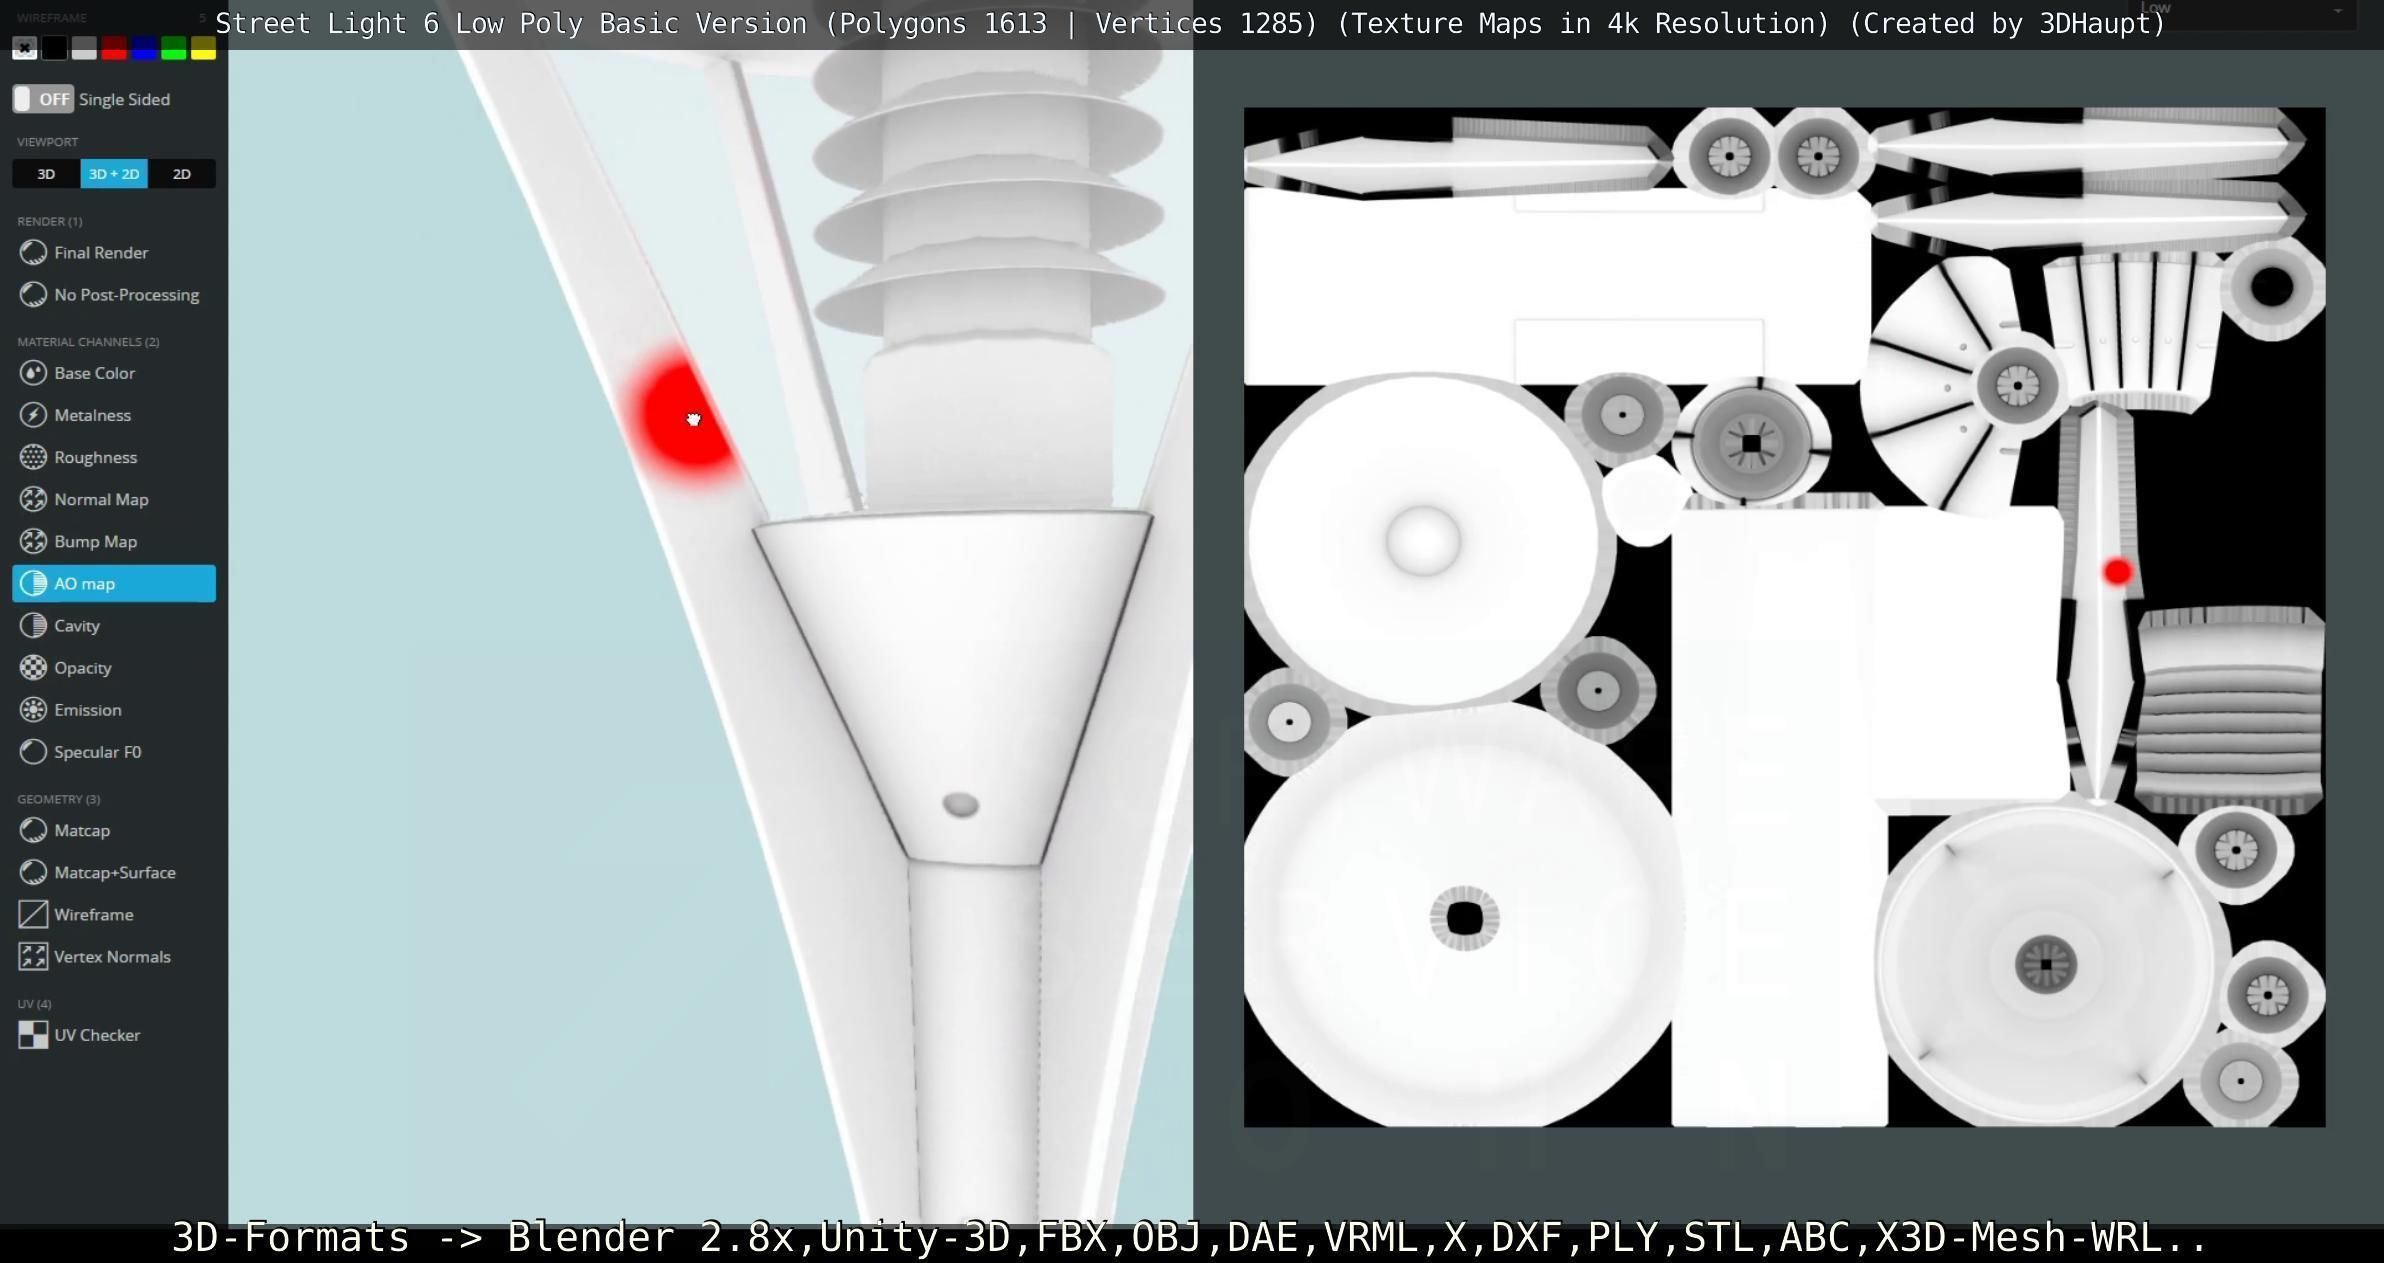Image resolution: width=2384 pixels, height=1263 pixels.
Task: Pick the yellow wireframe color
Action: tap(203, 48)
